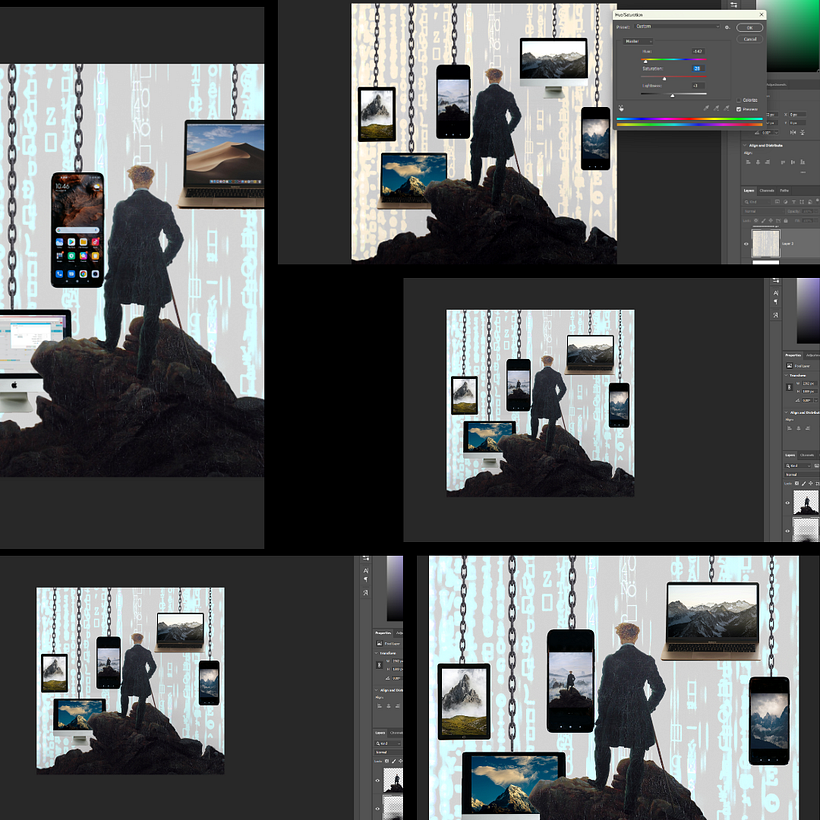820x820 pixels.
Task: Click the lock position icon in the Layer 2 window
Action: point(771,221)
